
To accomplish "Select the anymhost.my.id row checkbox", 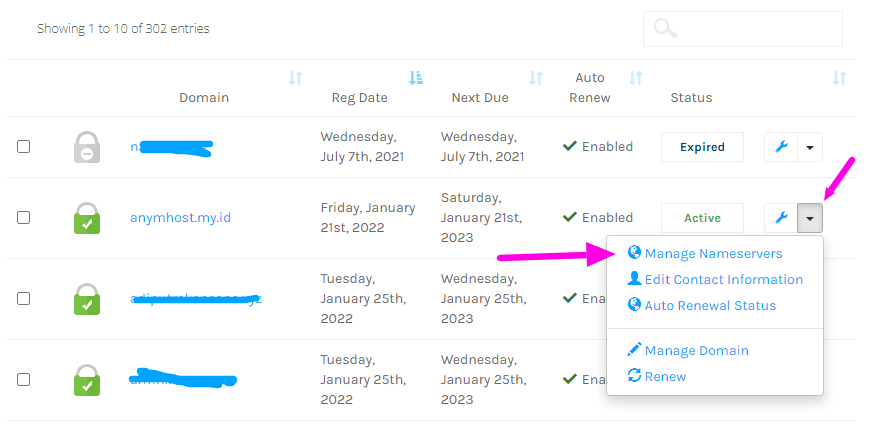I will coord(23,217).
